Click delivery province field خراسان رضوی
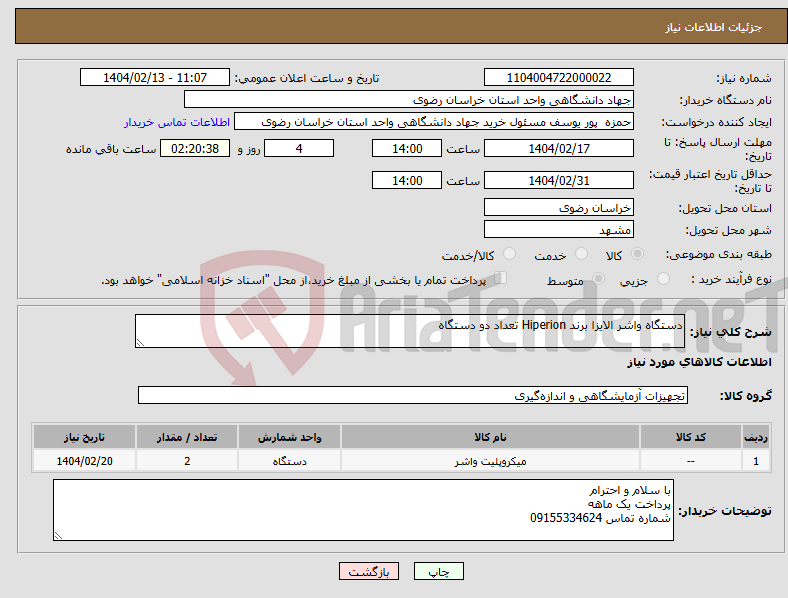The width and height of the screenshot is (788, 598). [559, 207]
